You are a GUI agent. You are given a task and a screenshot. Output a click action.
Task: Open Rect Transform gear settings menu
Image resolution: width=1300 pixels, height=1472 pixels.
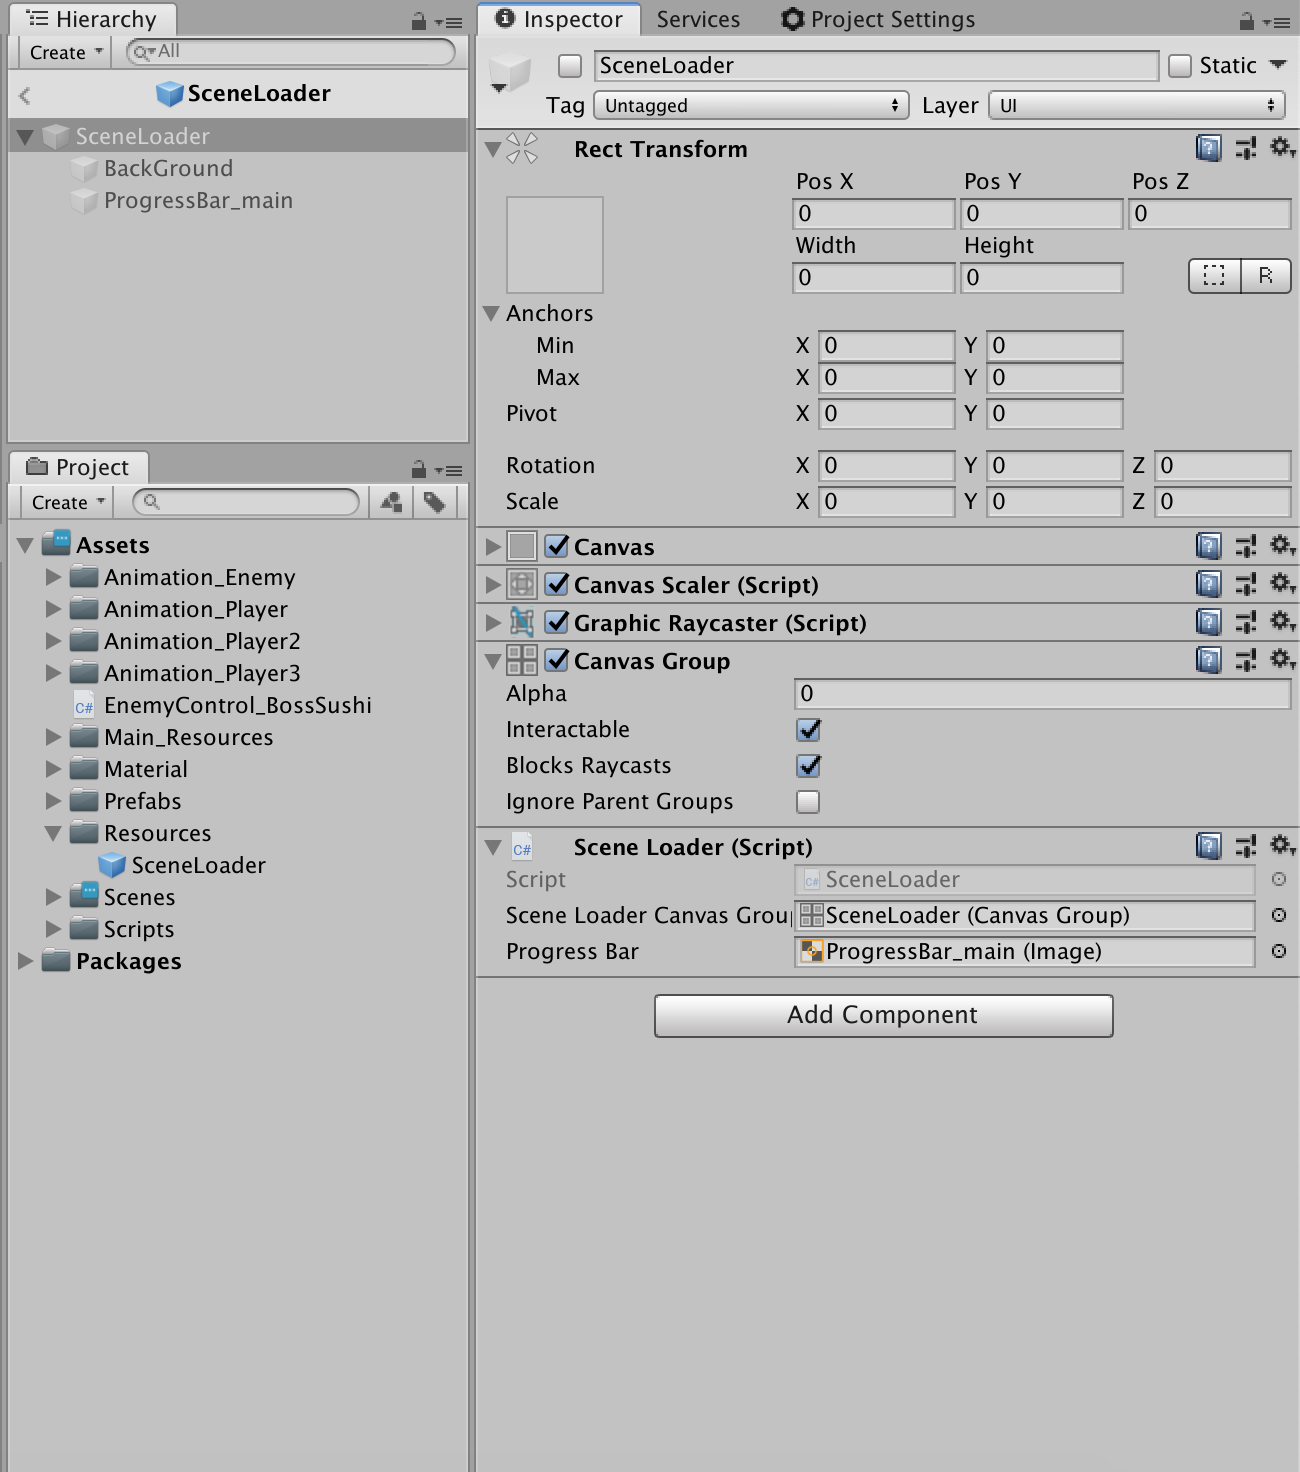pyautogui.click(x=1283, y=148)
